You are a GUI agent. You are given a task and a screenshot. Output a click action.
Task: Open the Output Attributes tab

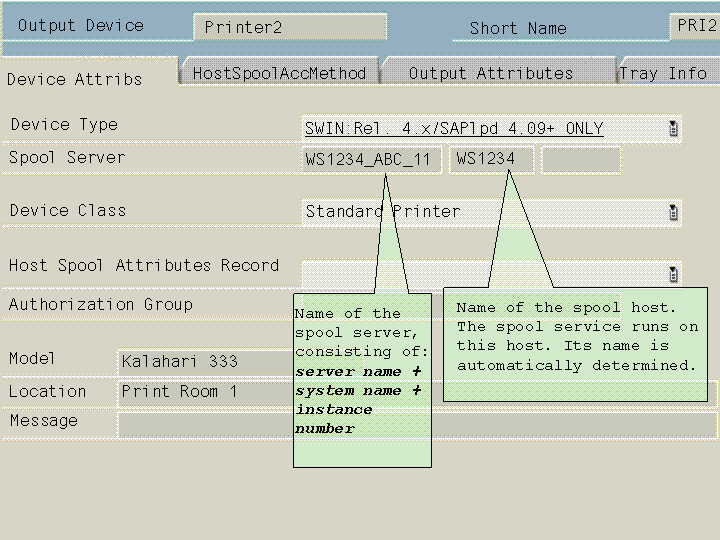tap(491, 73)
